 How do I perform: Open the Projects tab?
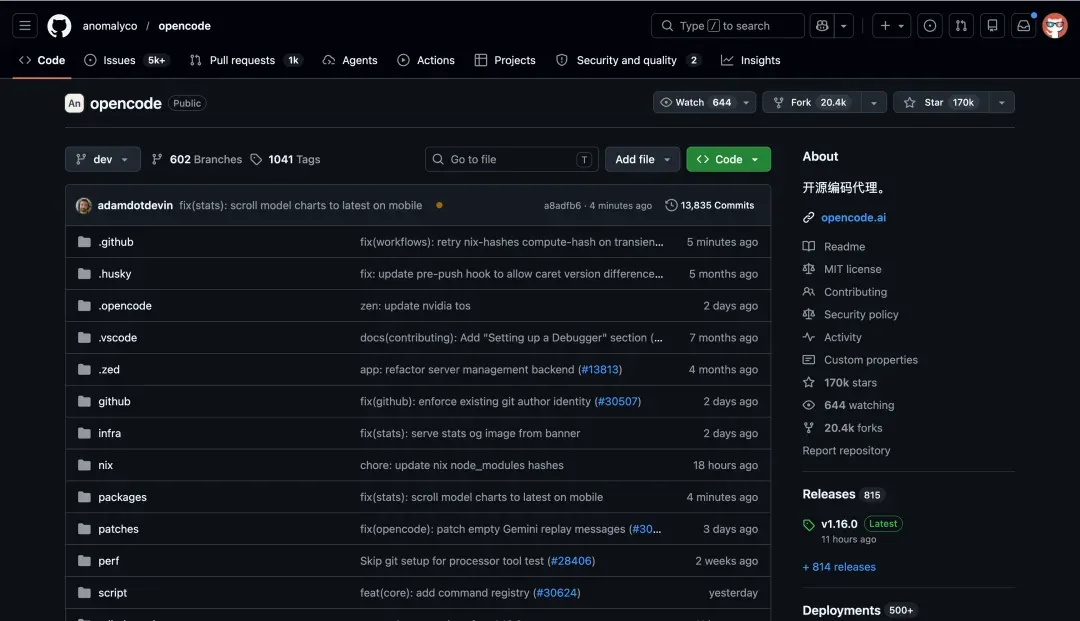click(x=505, y=61)
